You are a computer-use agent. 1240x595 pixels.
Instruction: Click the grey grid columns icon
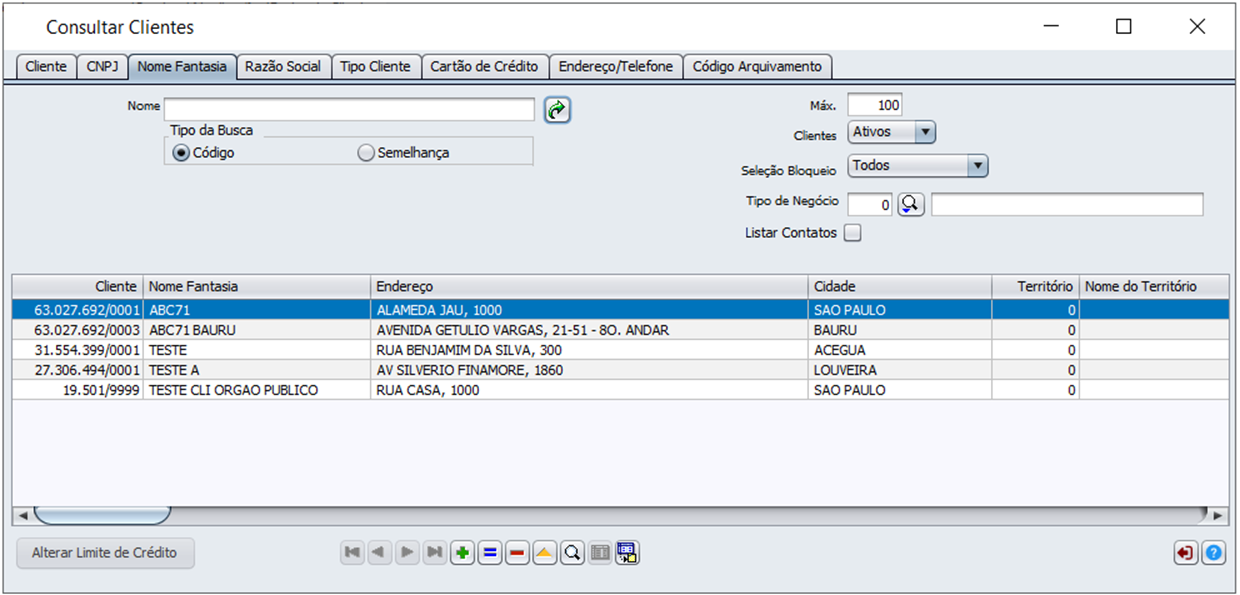[600, 553]
